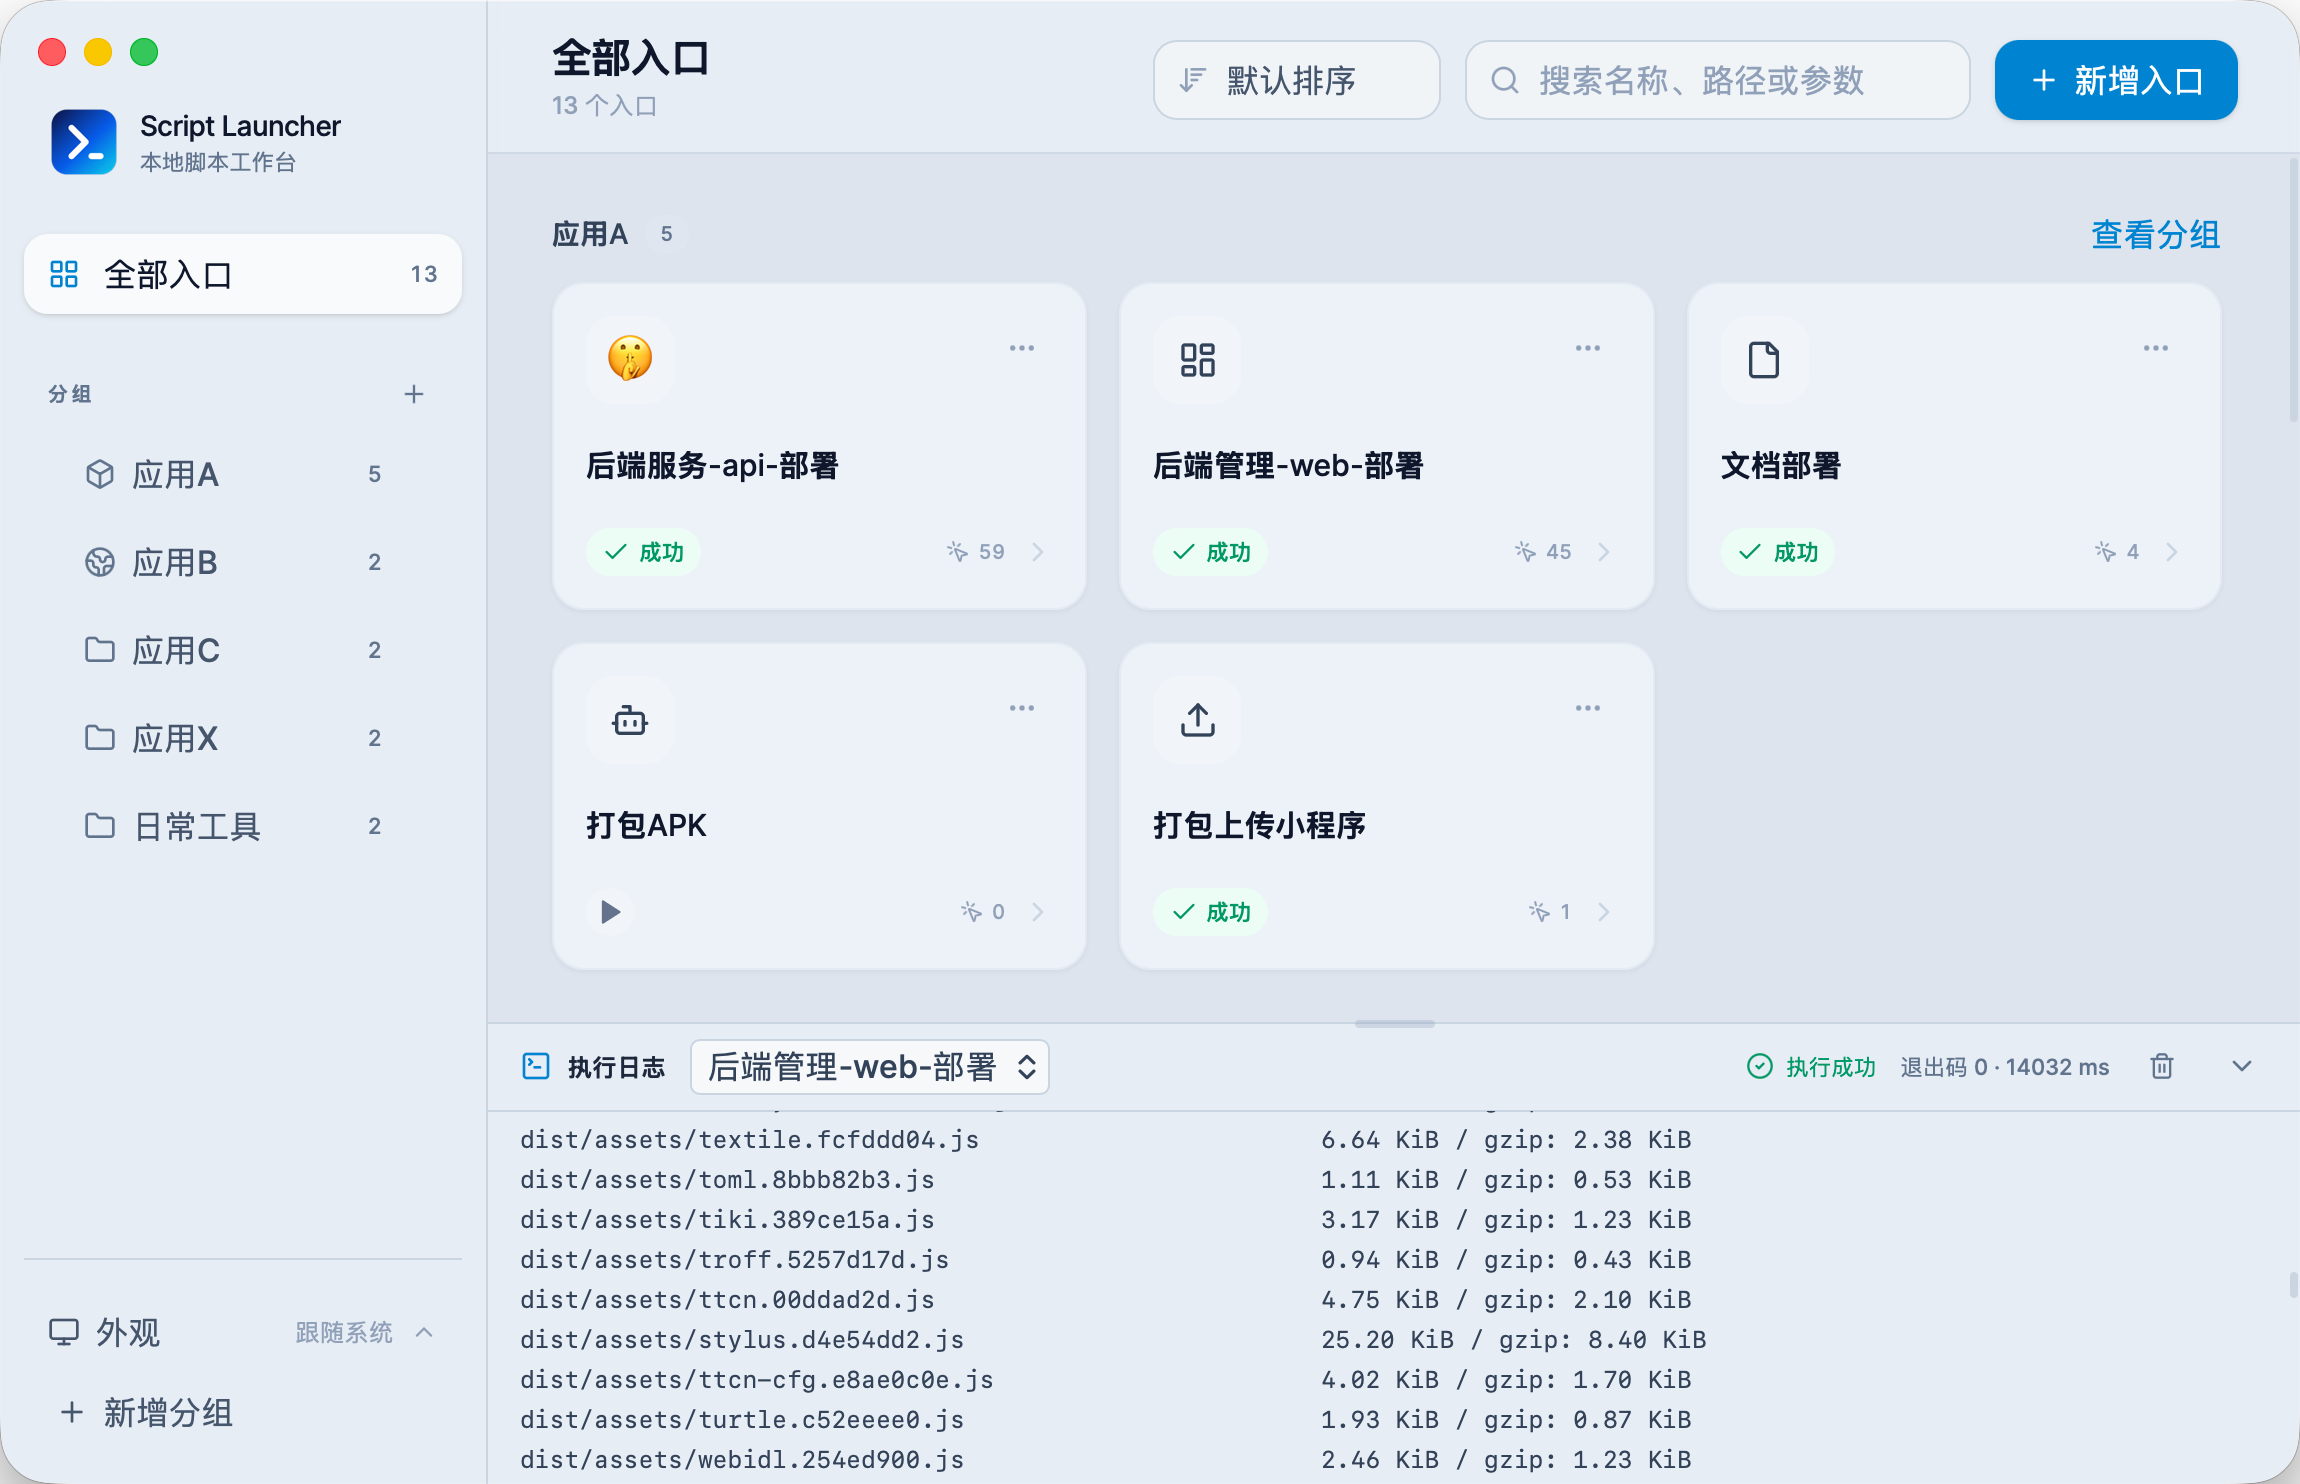This screenshot has height=1484, width=2300.
Task: Click the 退出码 0 · 14032 ms text
Action: 2005,1067
